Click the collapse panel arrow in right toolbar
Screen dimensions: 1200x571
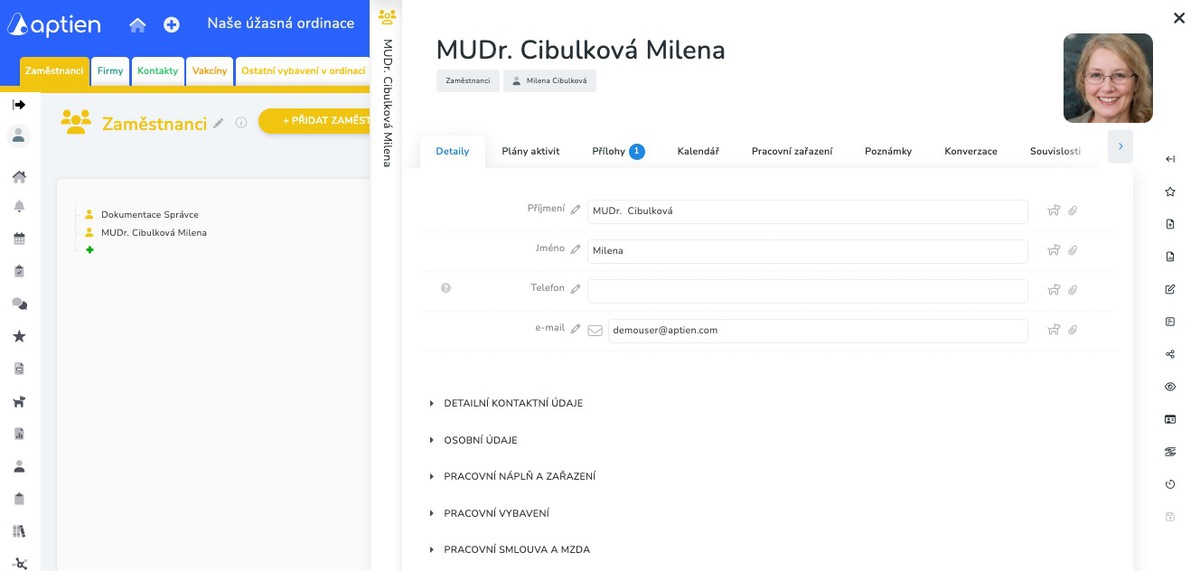click(1170, 159)
